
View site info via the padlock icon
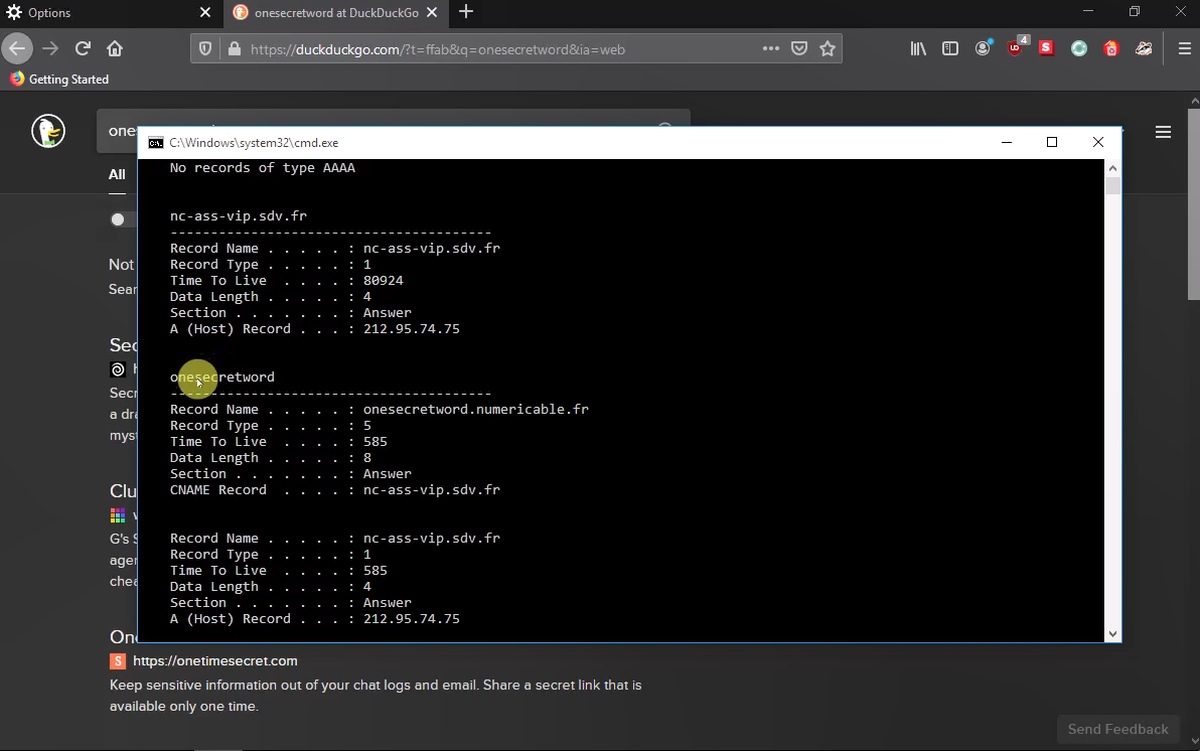click(x=234, y=48)
